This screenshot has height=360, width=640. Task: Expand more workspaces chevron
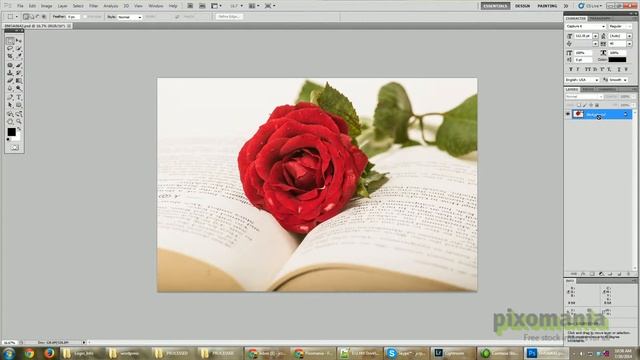pos(566,6)
